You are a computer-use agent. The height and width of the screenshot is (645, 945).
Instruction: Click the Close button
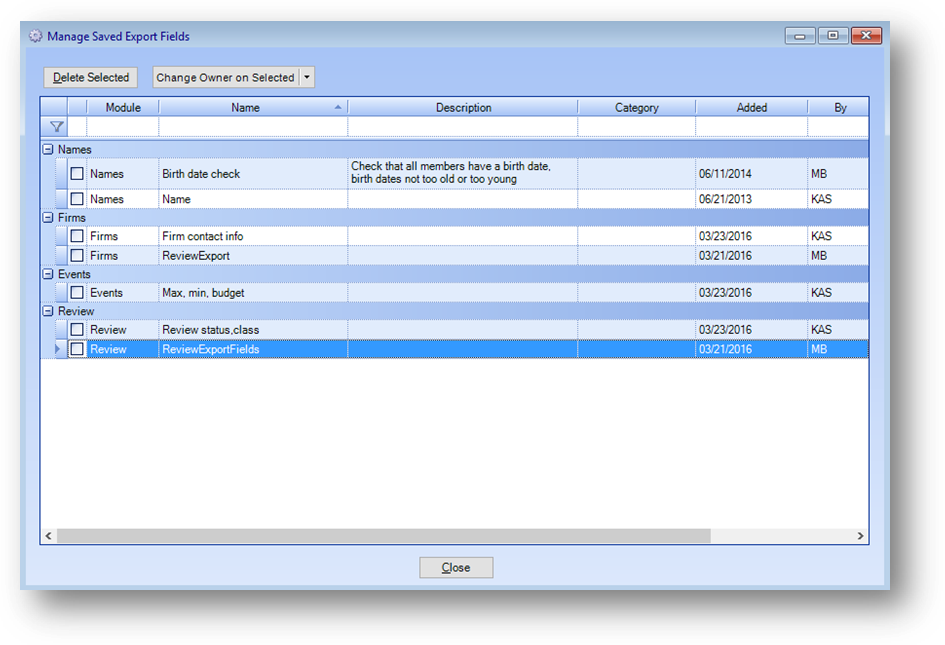[456, 567]
